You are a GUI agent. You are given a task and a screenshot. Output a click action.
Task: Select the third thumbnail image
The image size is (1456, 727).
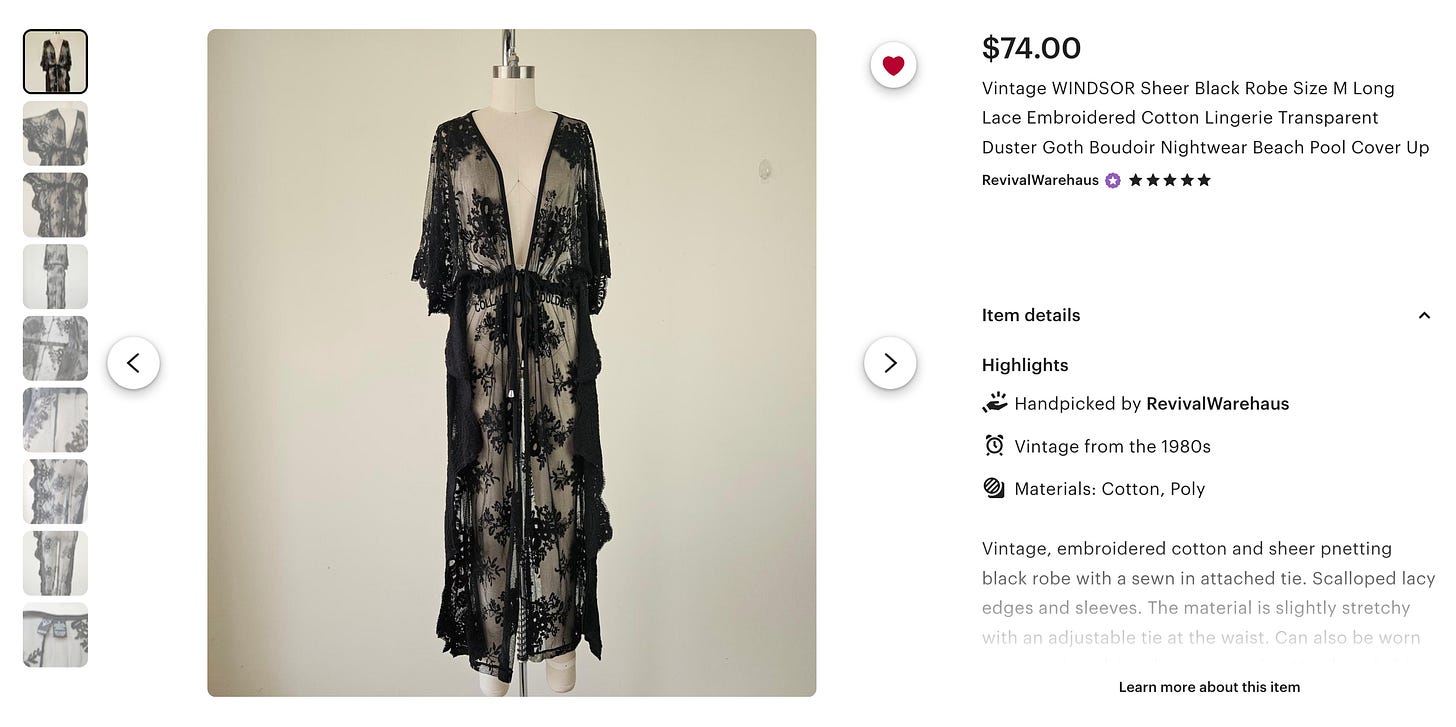click(55, 205)
